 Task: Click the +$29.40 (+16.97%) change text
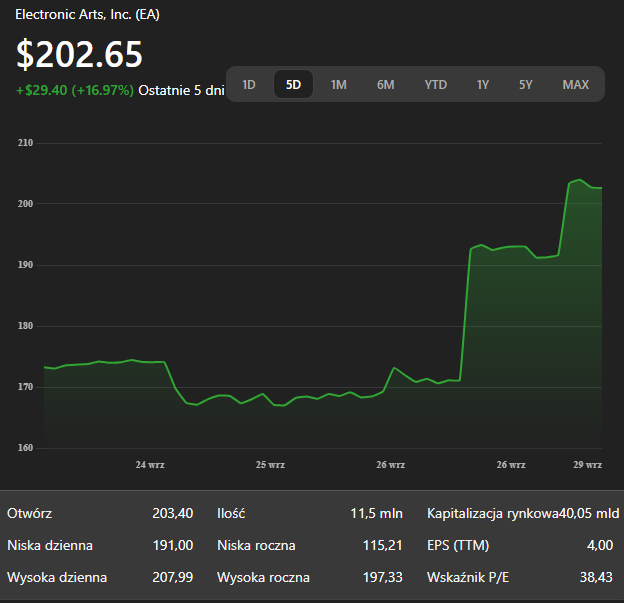click(x=75, y=90)
